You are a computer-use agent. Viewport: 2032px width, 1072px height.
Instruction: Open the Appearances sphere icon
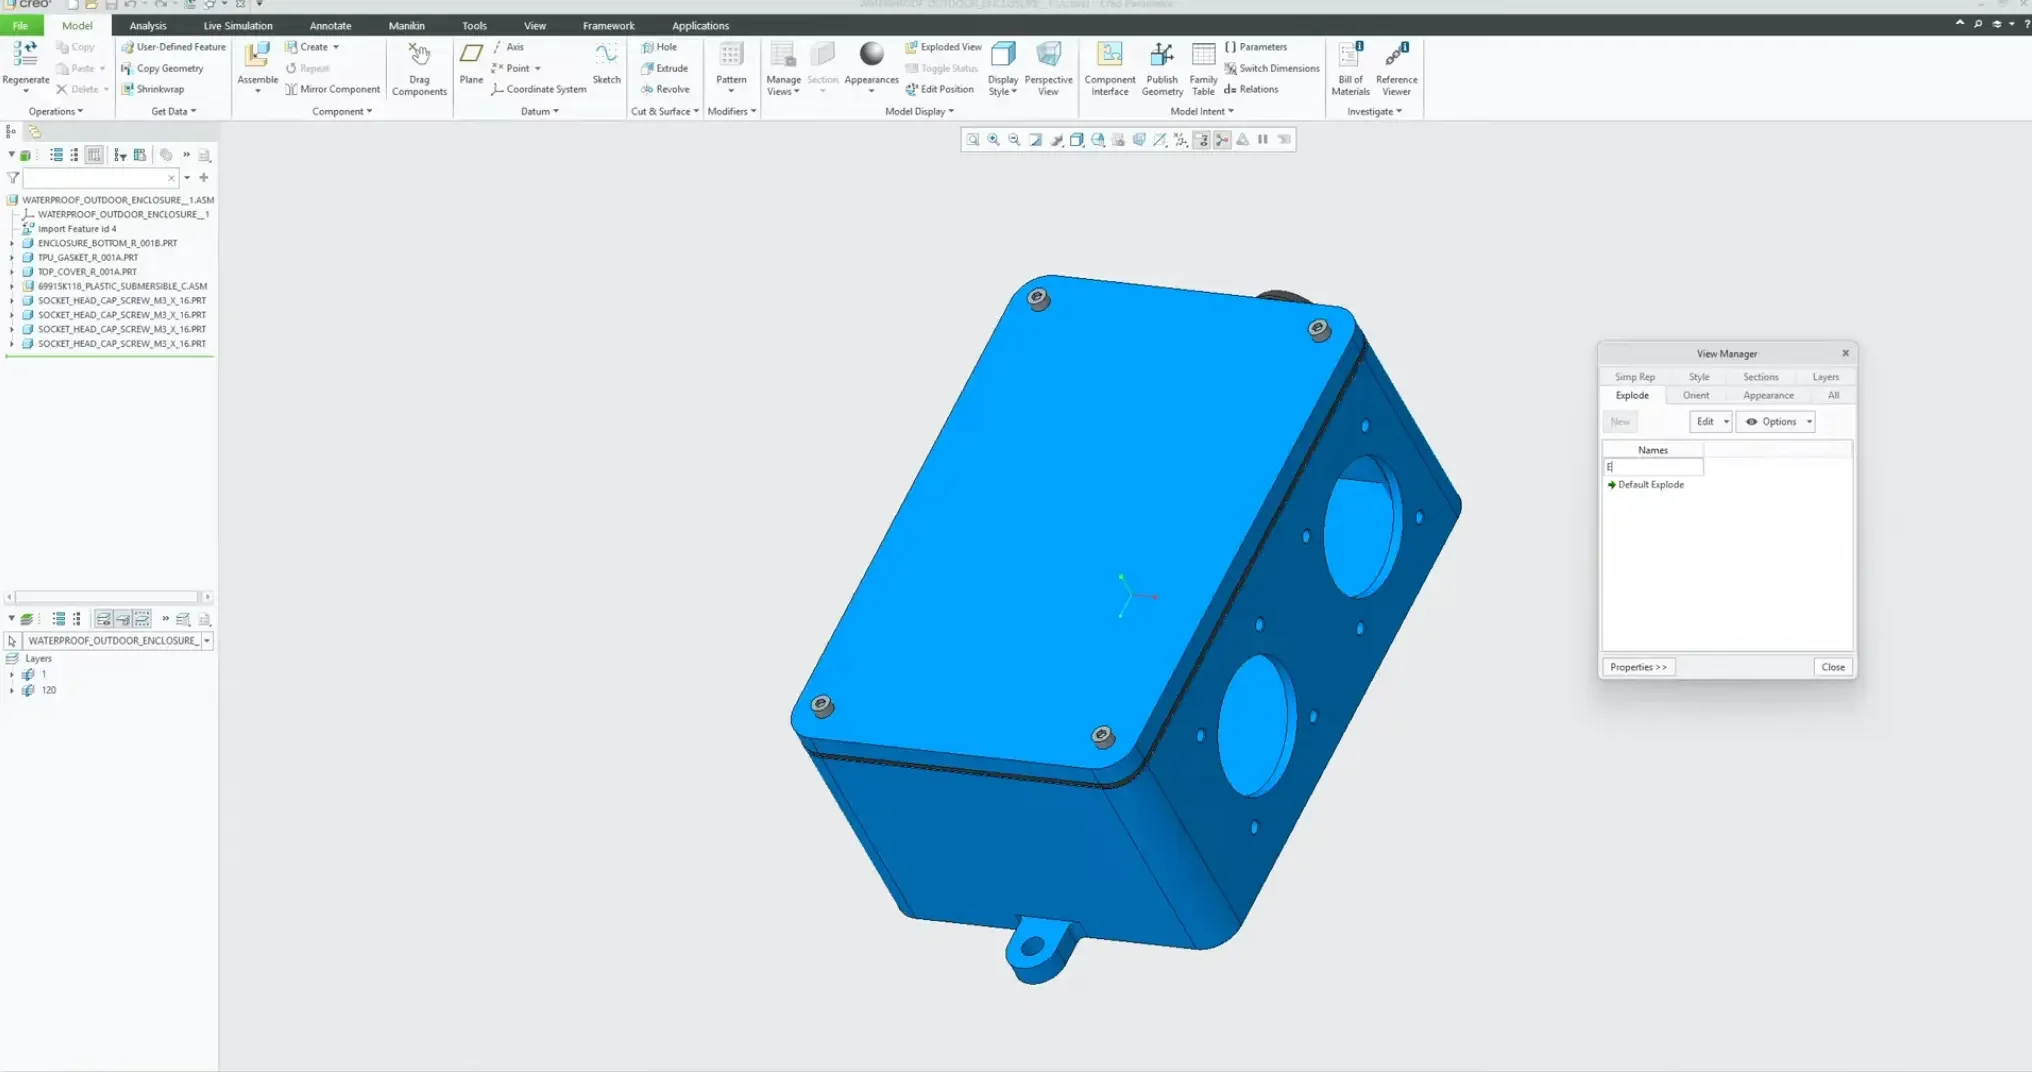coord(872,54)
